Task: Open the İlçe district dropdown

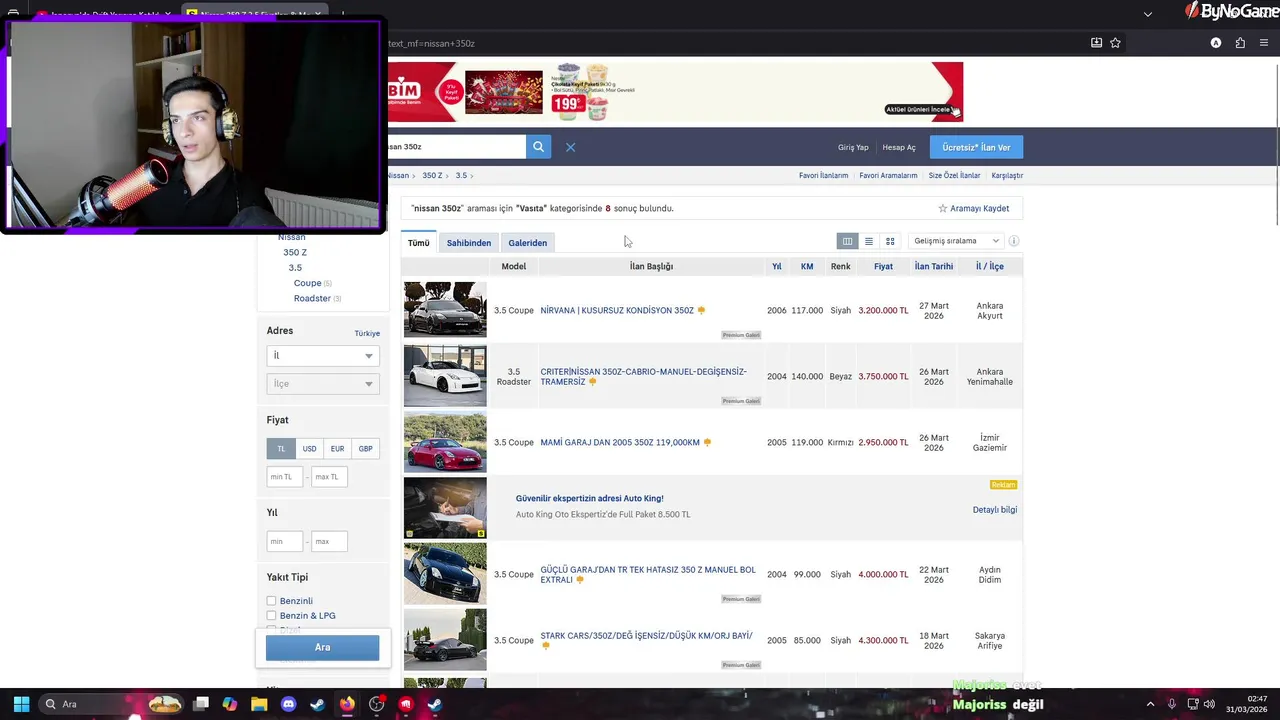Action: pos(323,384)
